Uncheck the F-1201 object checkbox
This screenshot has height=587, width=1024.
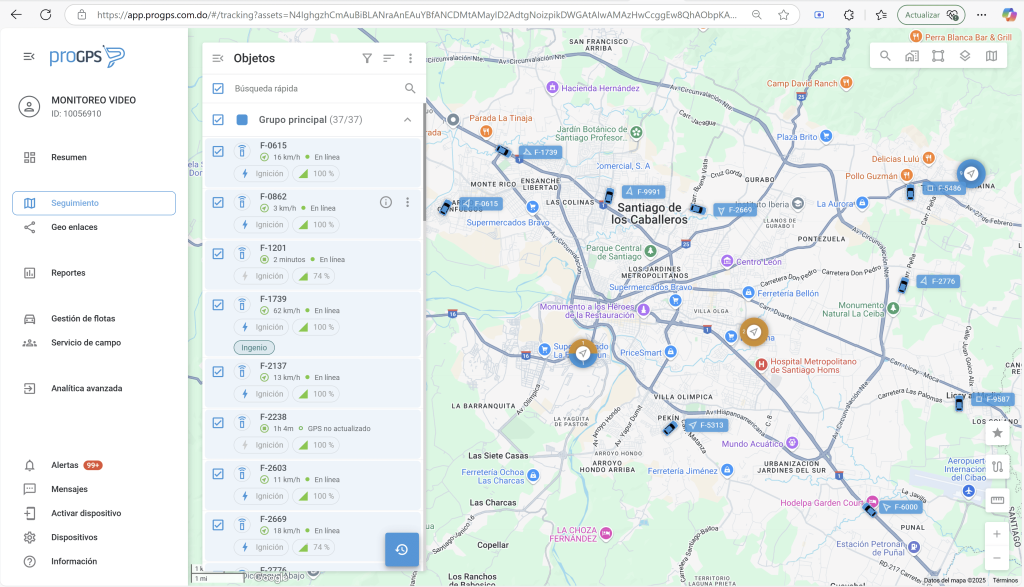[218, 253]
